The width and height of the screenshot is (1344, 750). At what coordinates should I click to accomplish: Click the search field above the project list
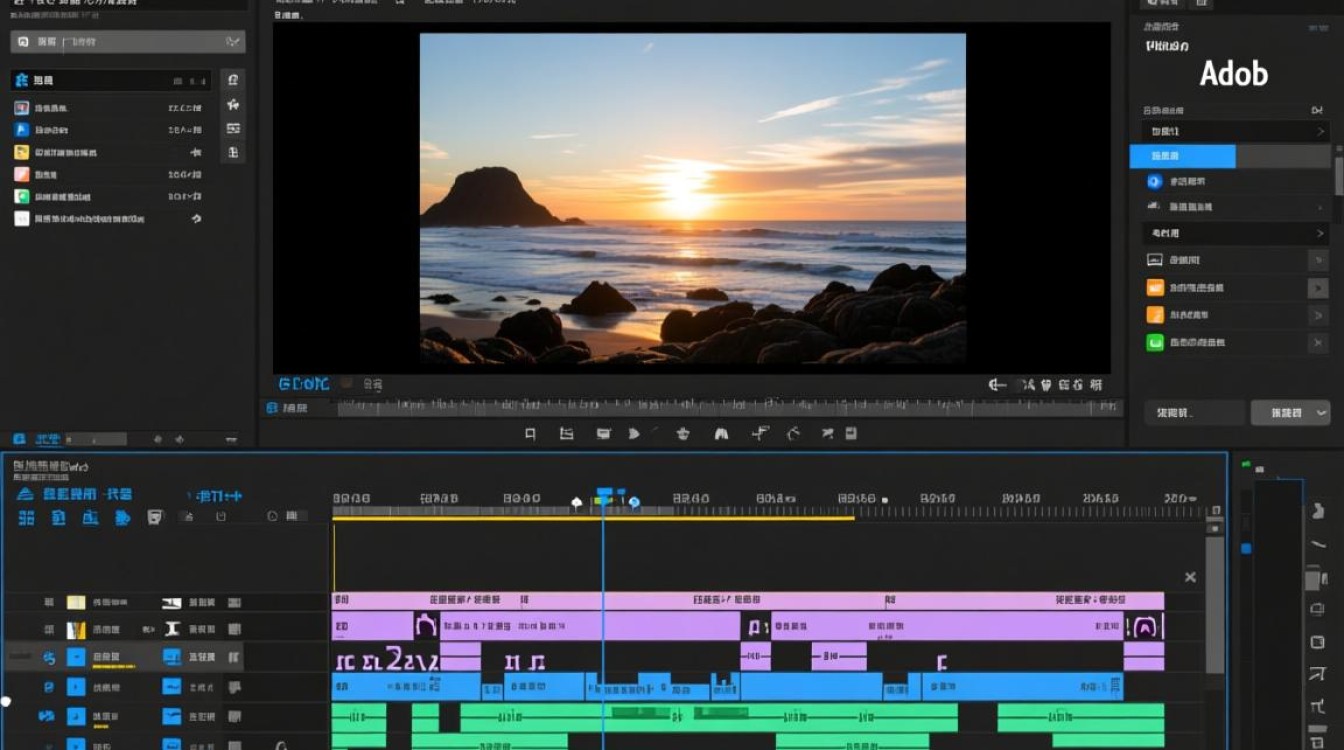click(x=127, y=42)
